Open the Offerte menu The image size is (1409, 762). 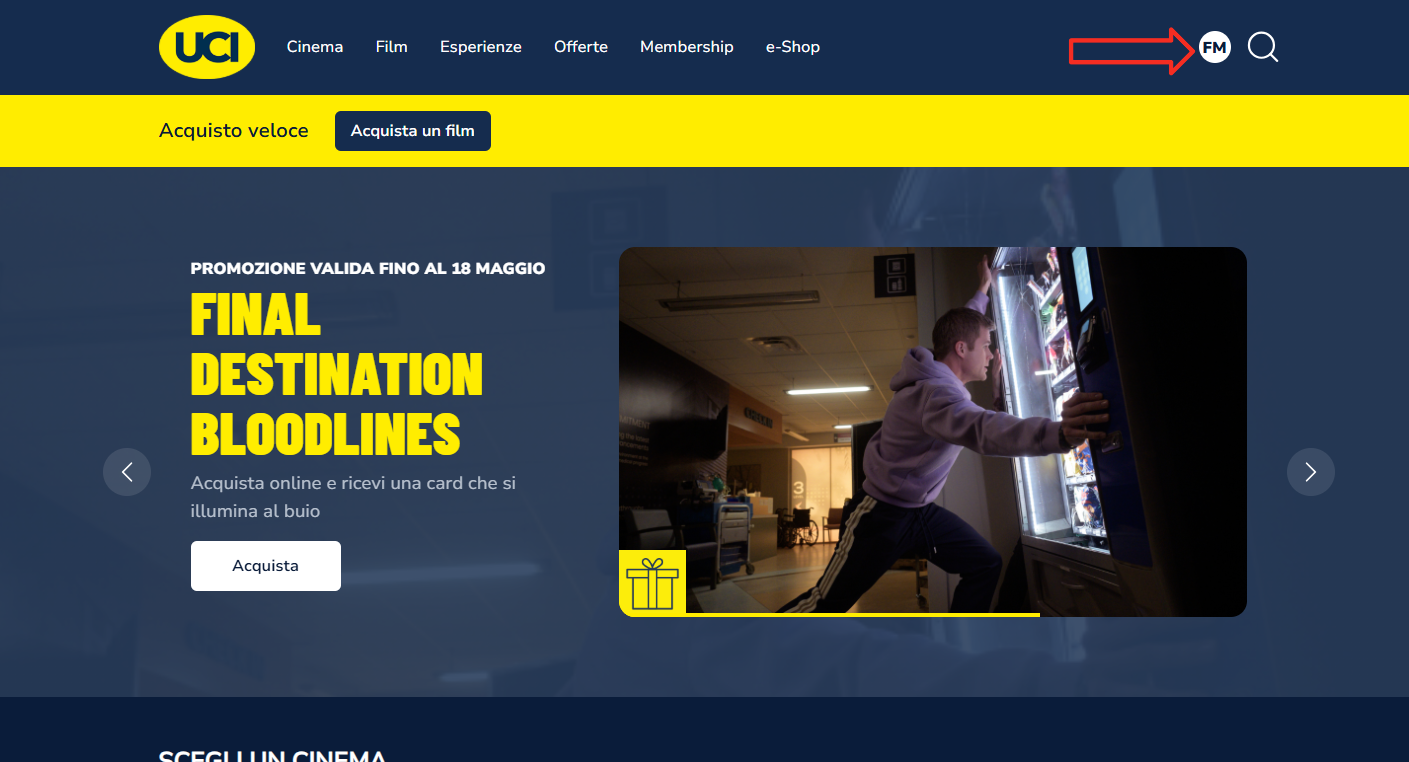(581, 47)
